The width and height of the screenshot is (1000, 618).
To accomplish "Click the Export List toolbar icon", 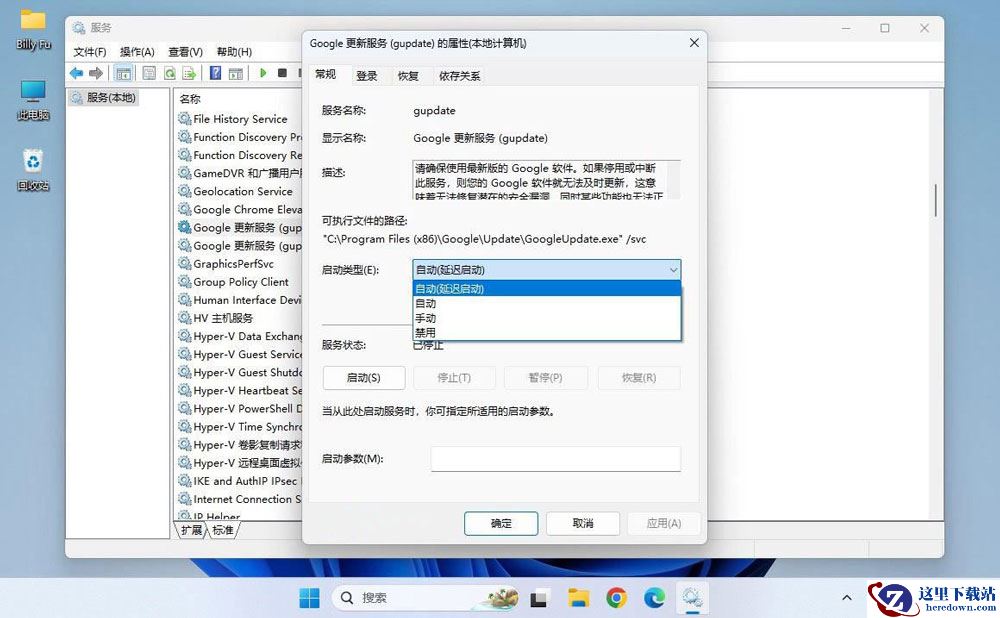I will click(x=189, y=73).
